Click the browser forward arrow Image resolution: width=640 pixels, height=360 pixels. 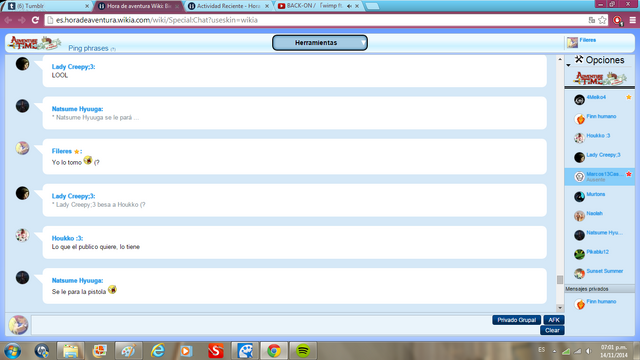click(22, 20)
